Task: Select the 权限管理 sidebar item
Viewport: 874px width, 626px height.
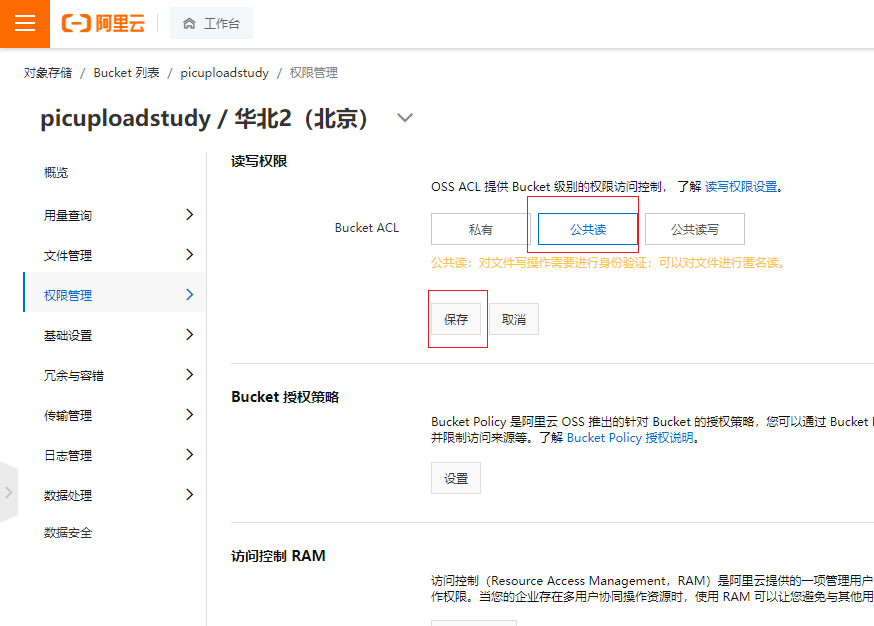Action: coord(115,292)
